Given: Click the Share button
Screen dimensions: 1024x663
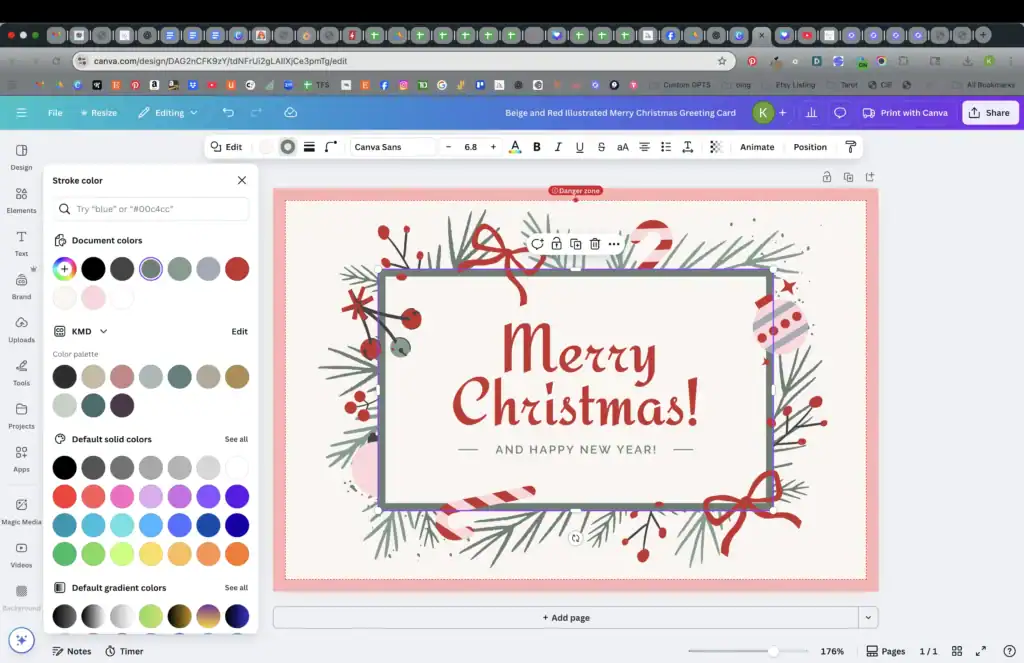Looking at the screenshot, I should click(990, 113).
